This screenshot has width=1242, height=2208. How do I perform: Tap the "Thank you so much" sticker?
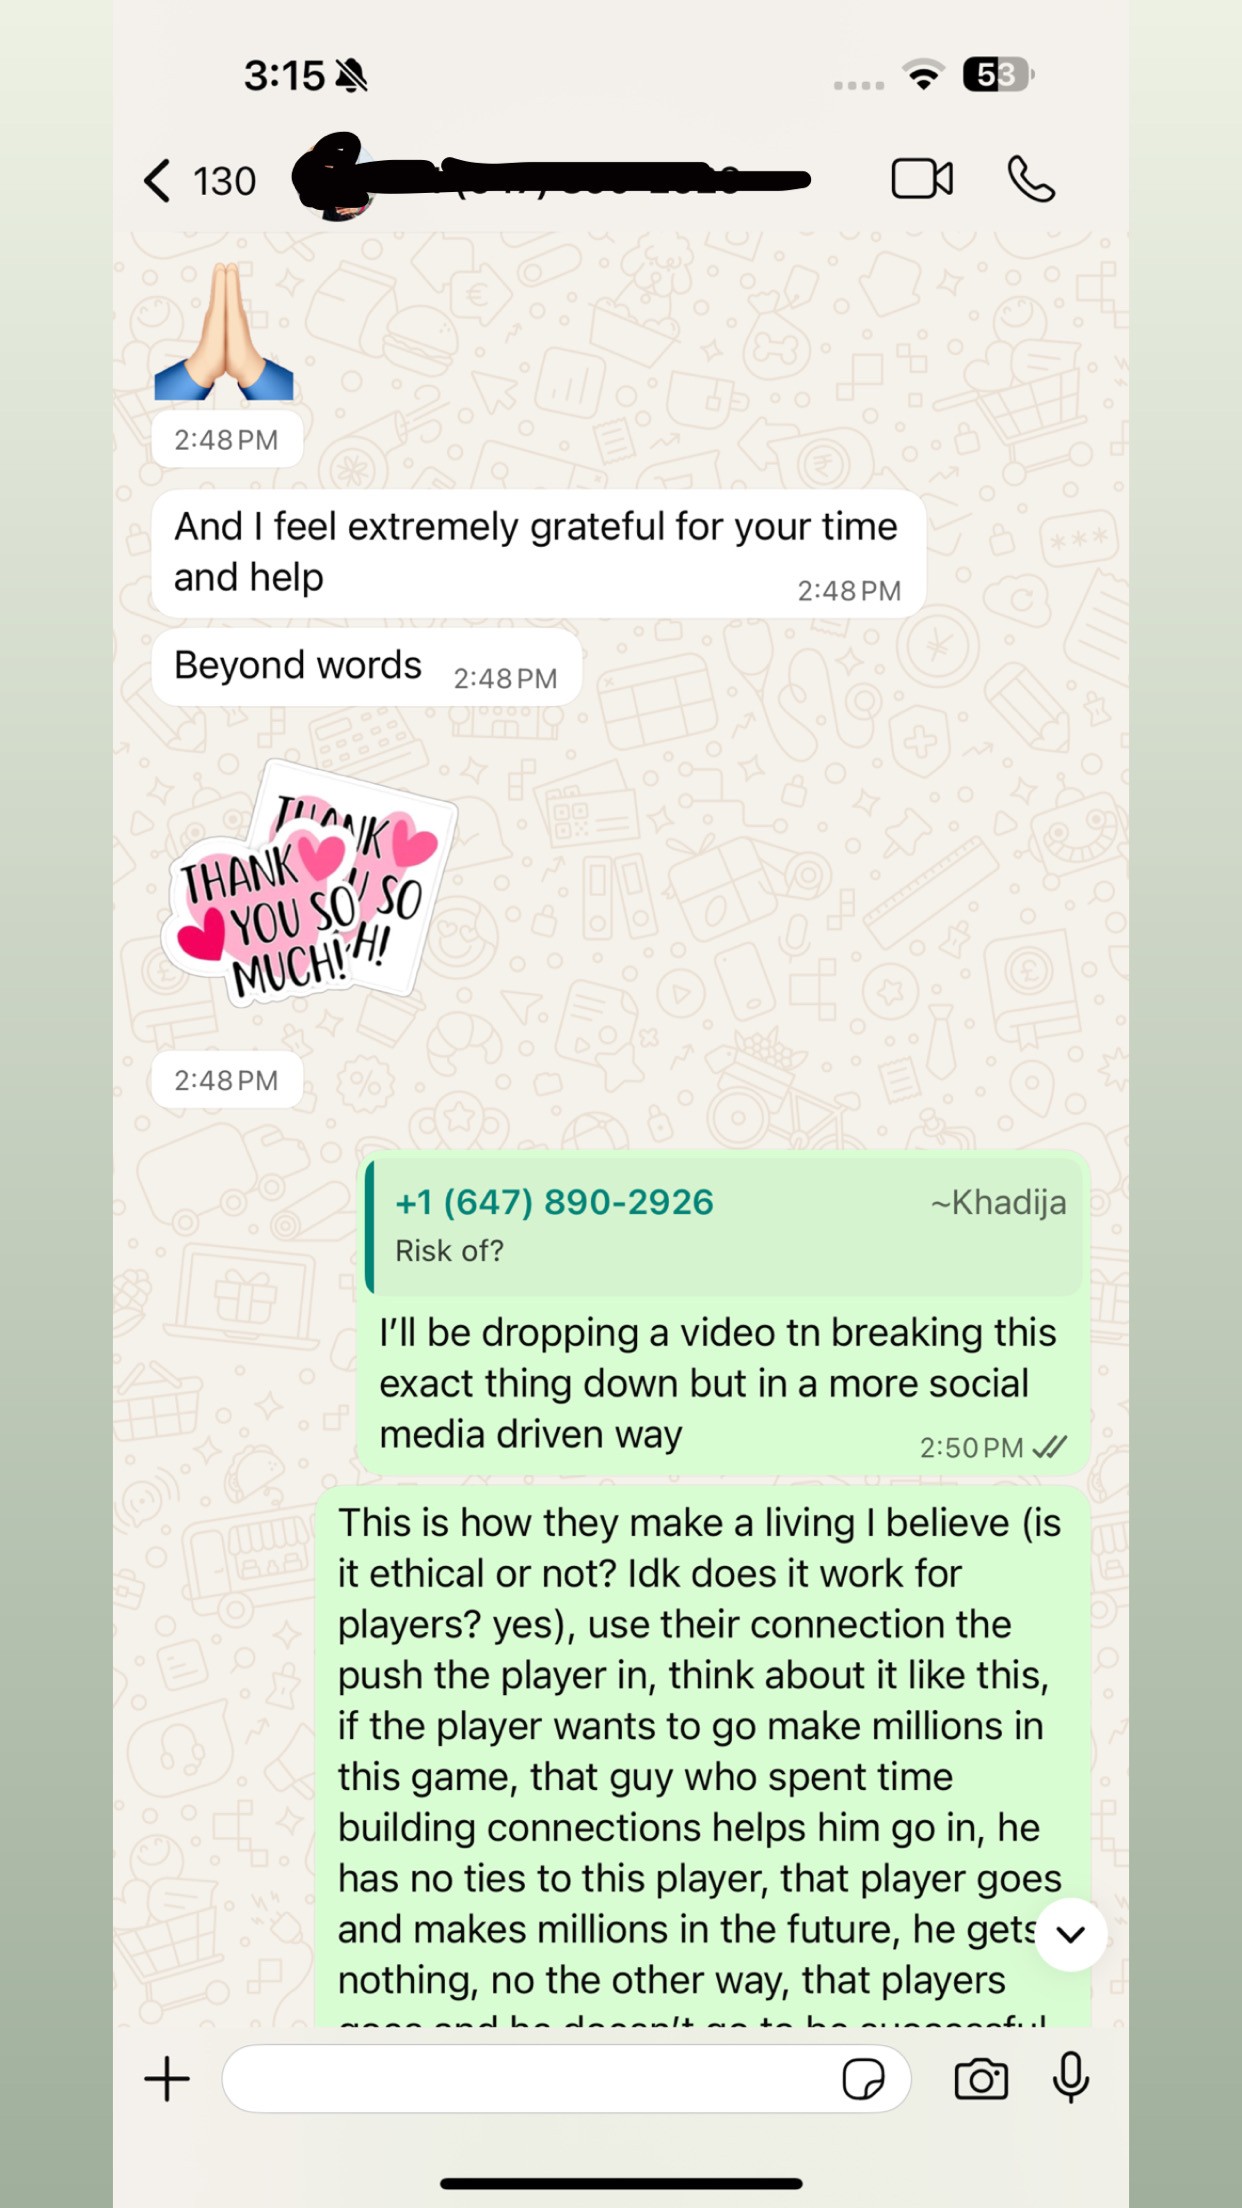pos(308,882)
